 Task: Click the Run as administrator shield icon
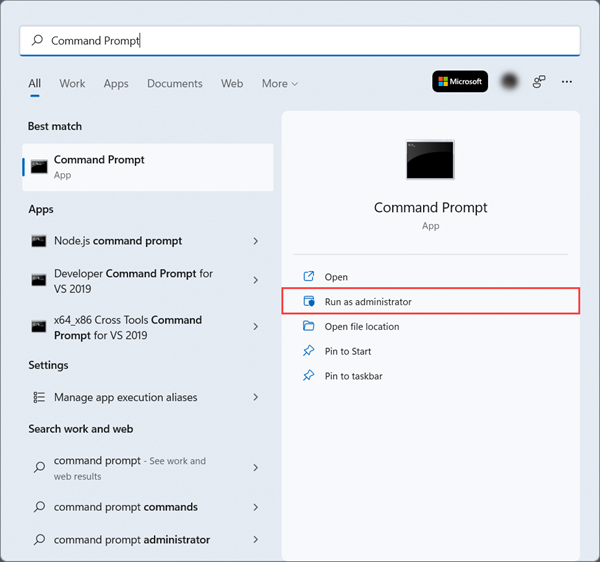click(308, 301)
